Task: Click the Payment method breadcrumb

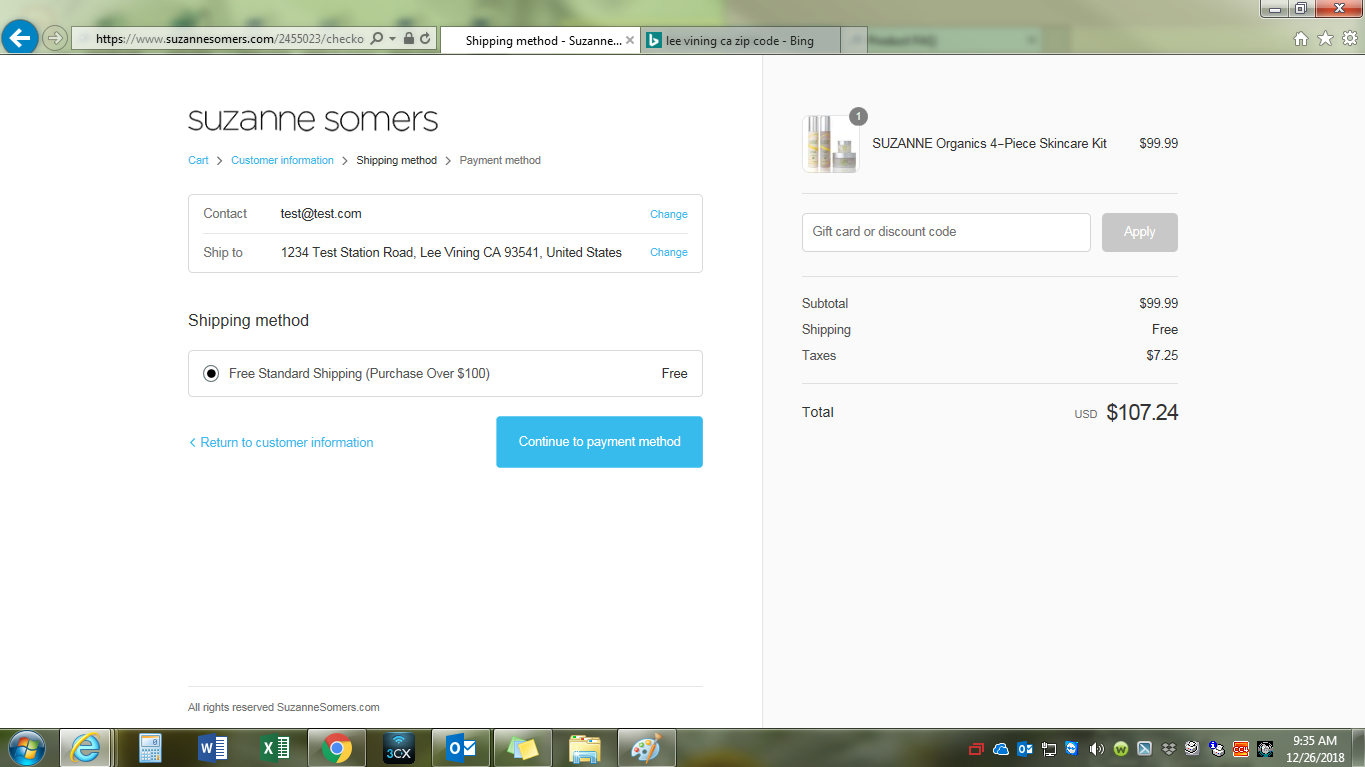Action: pyautogui.click(x=500, y=160)
